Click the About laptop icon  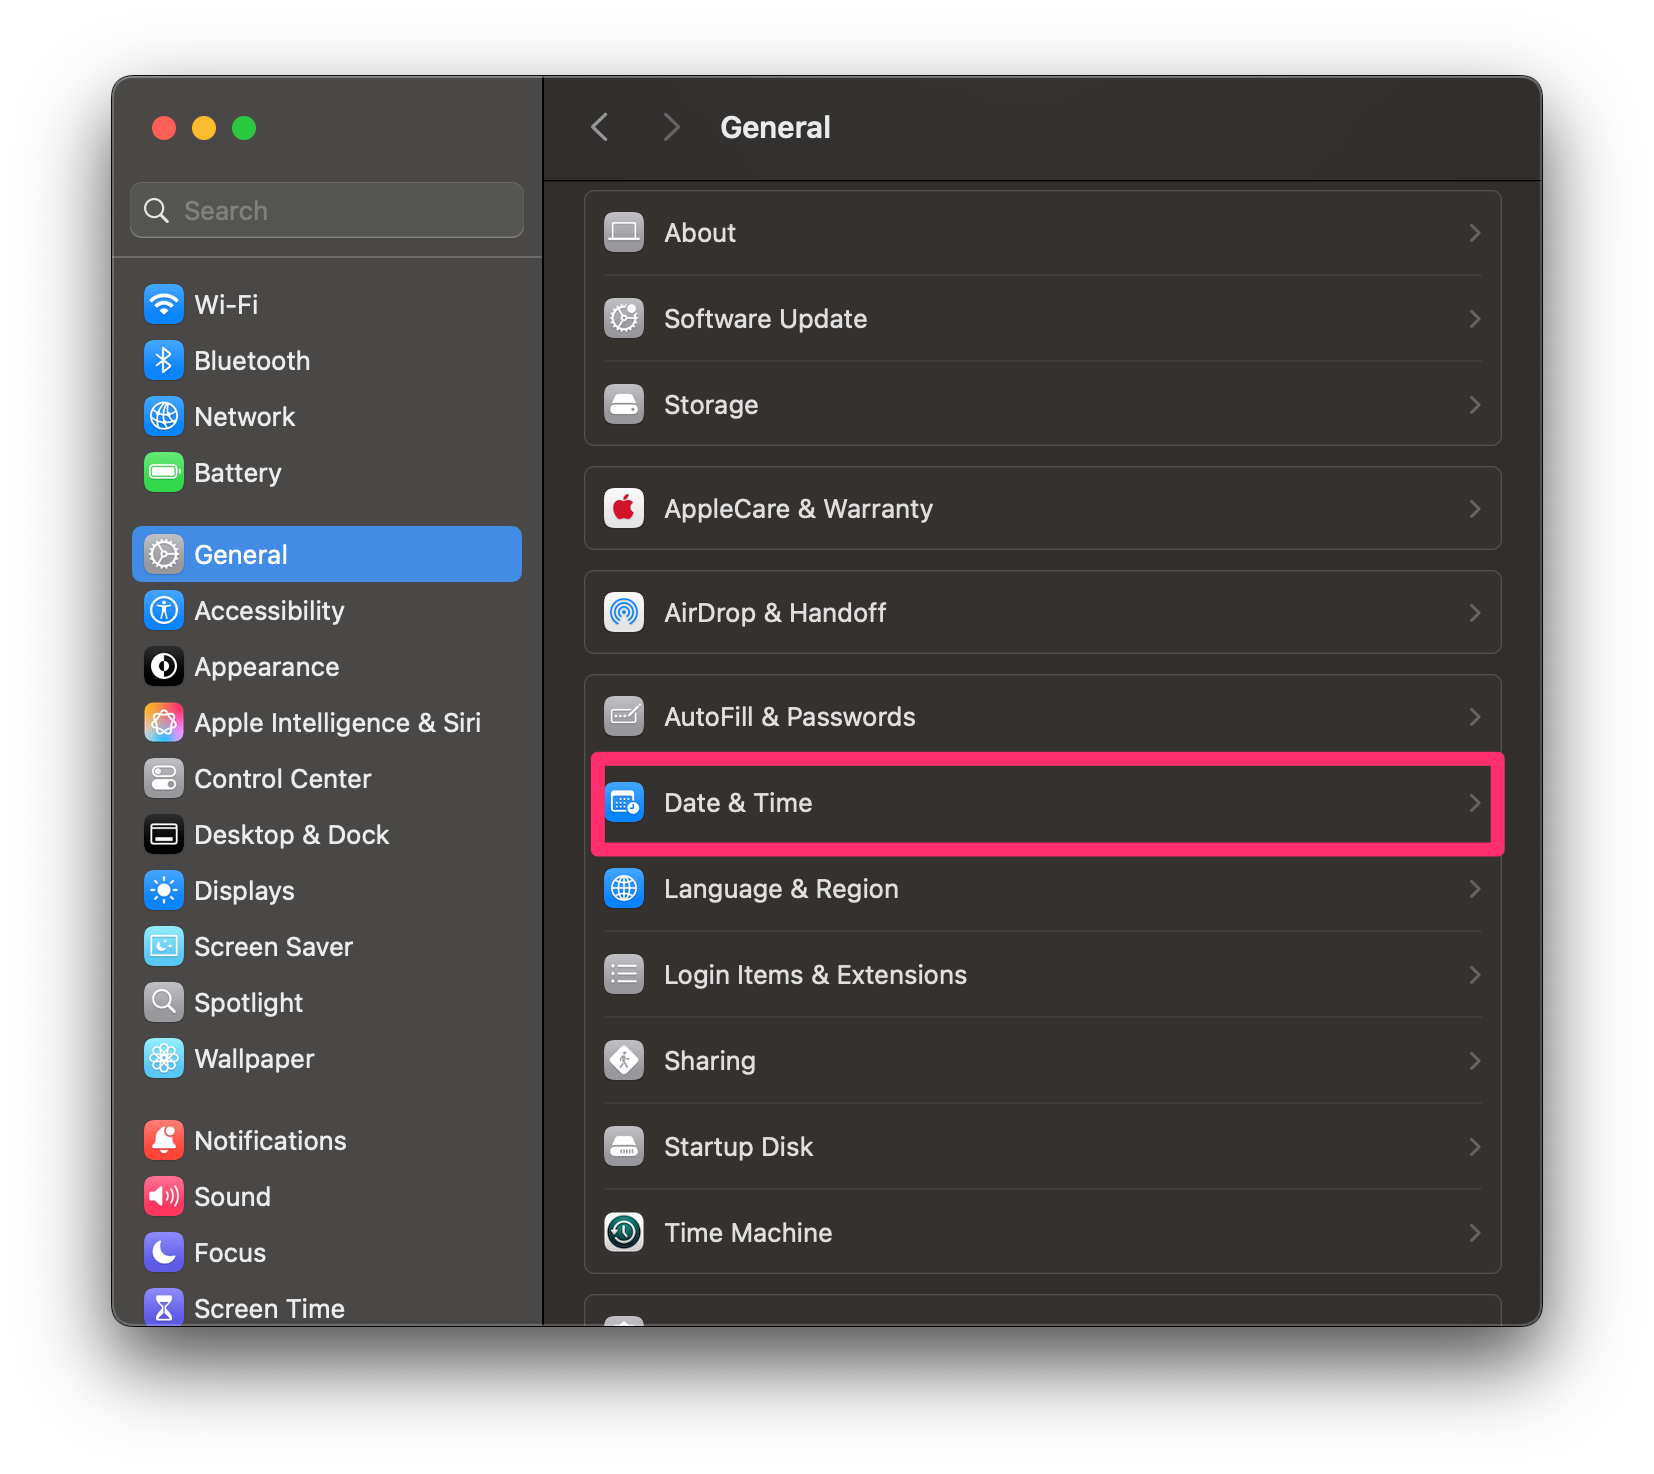click(x=624, y=232)
